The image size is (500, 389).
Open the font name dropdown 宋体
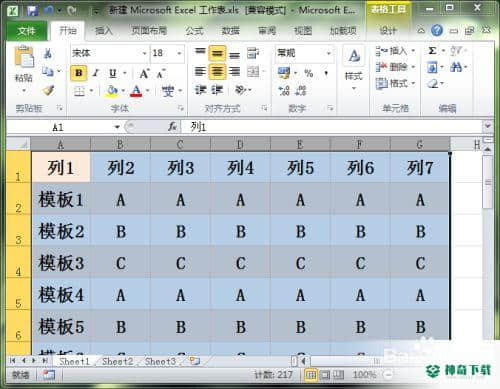144,53
